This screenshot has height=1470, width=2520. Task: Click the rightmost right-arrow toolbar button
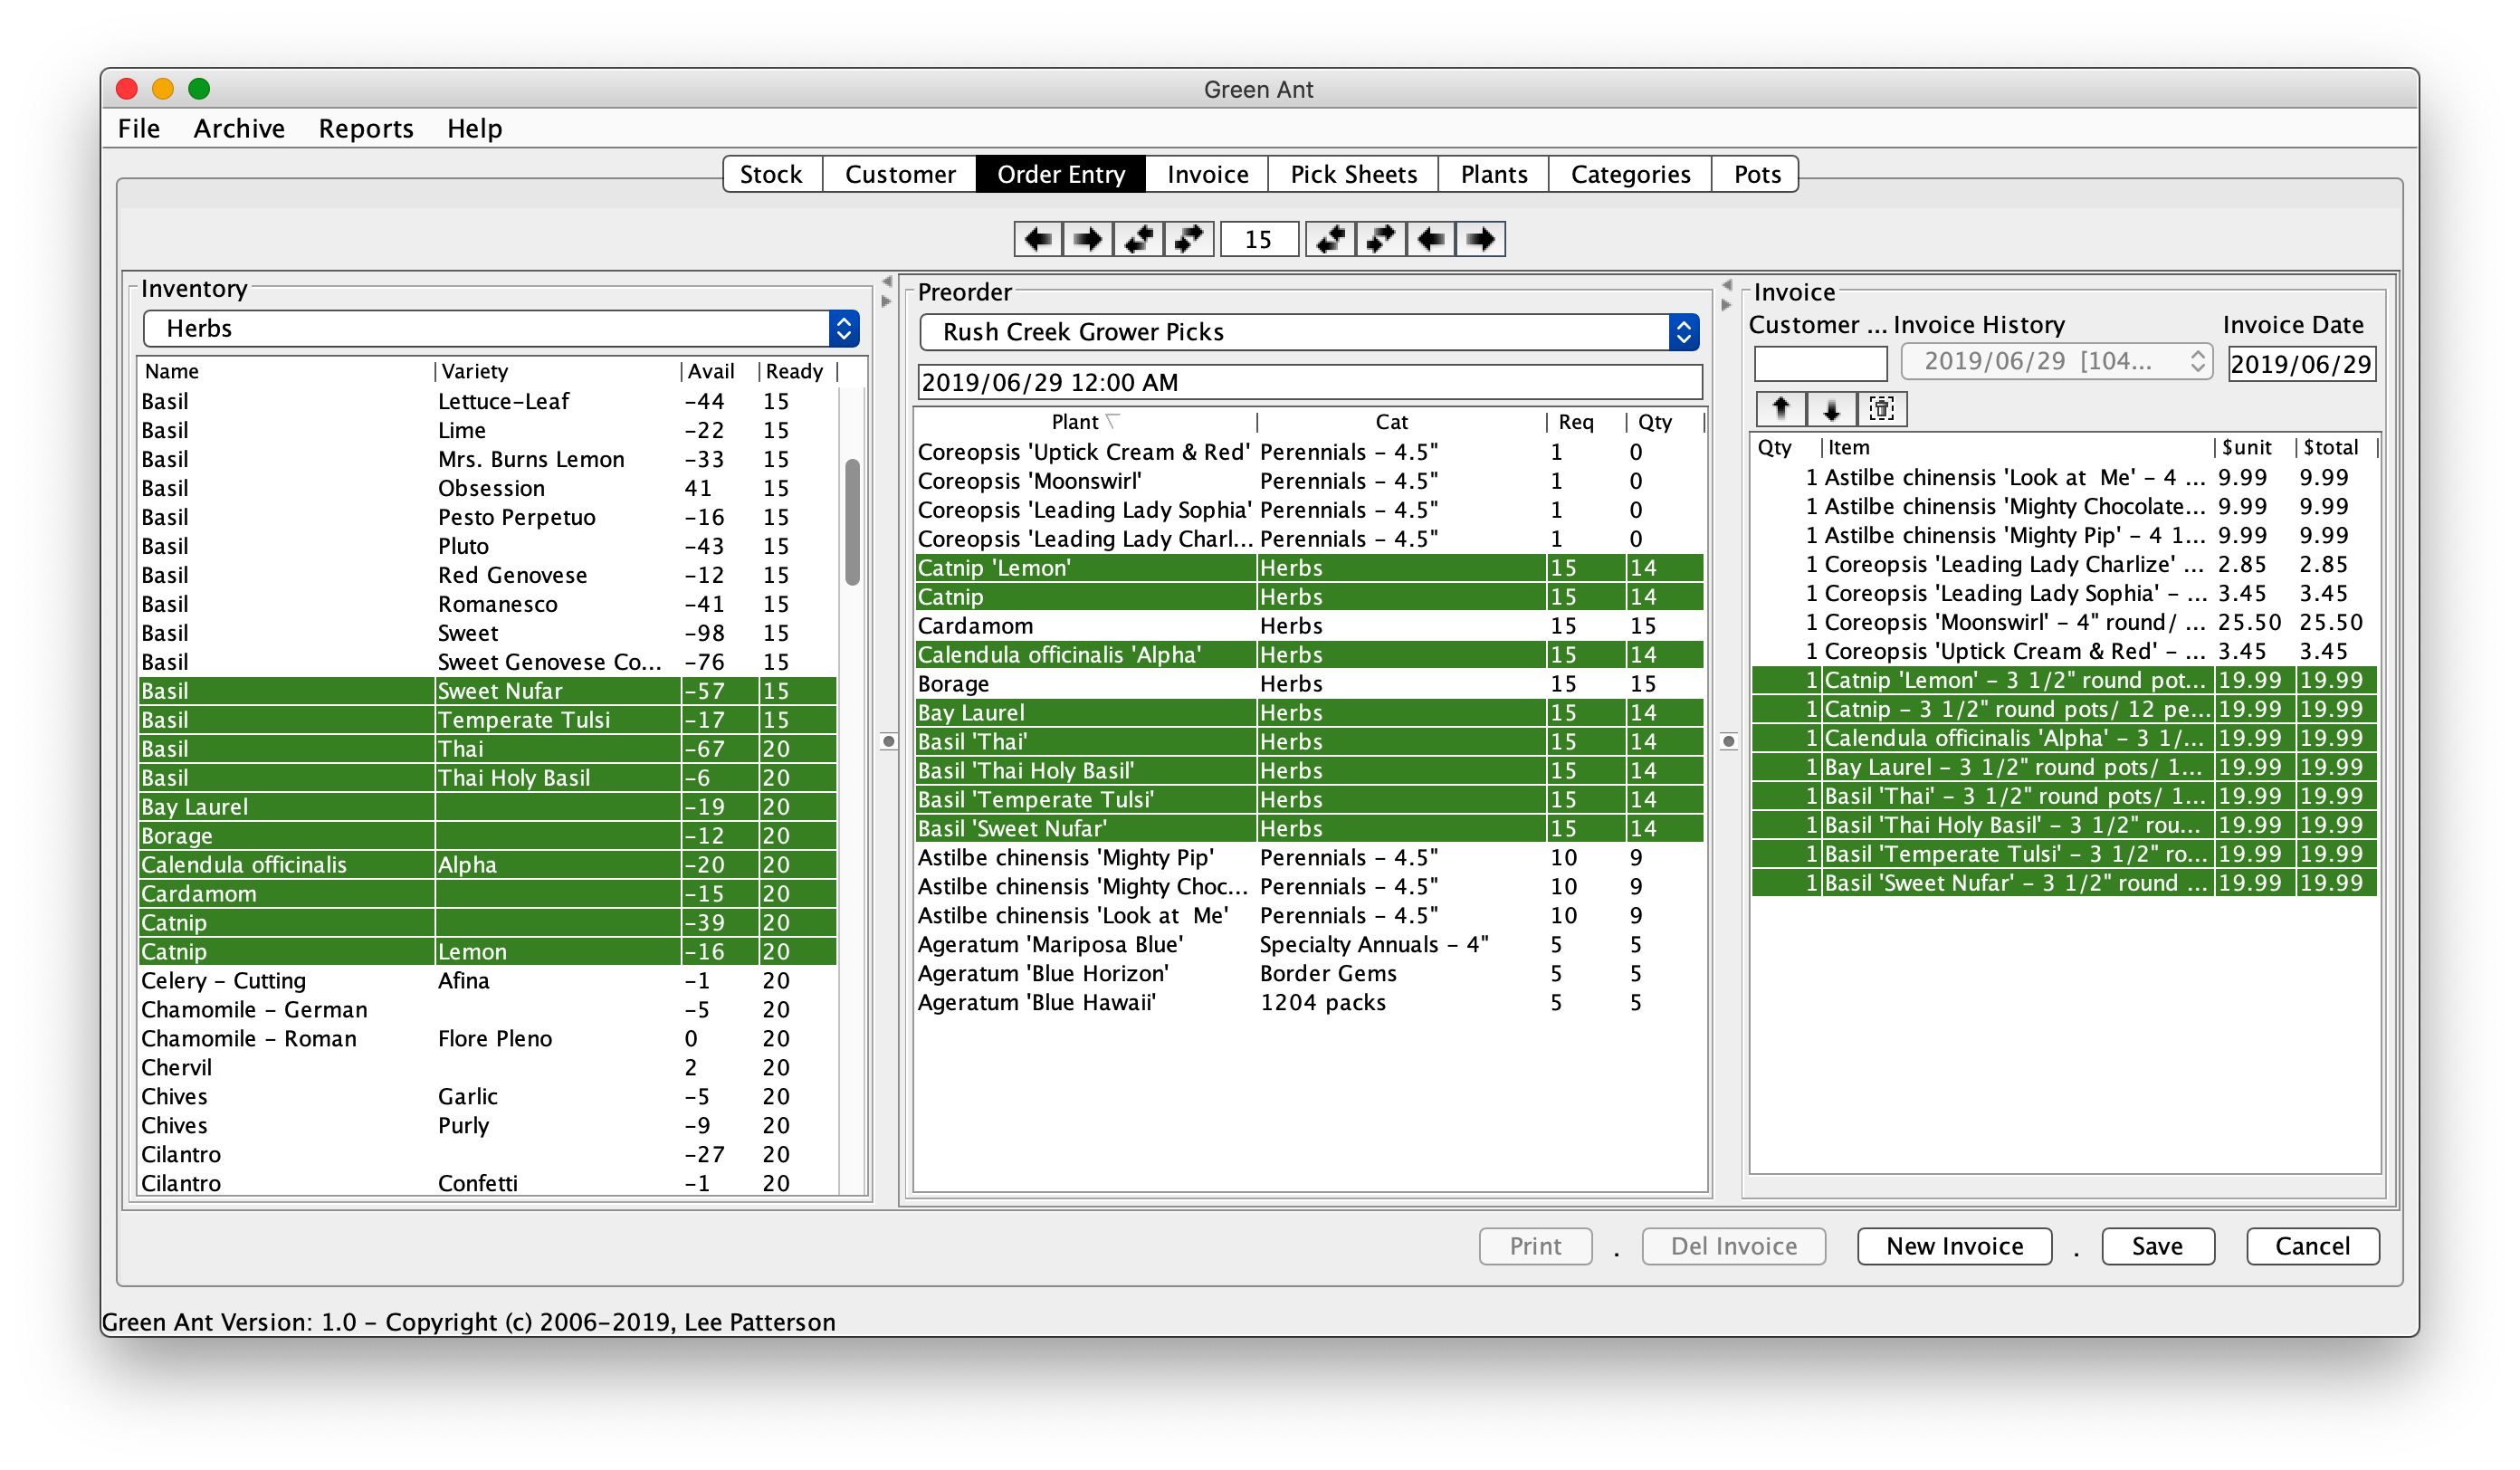1480,239
